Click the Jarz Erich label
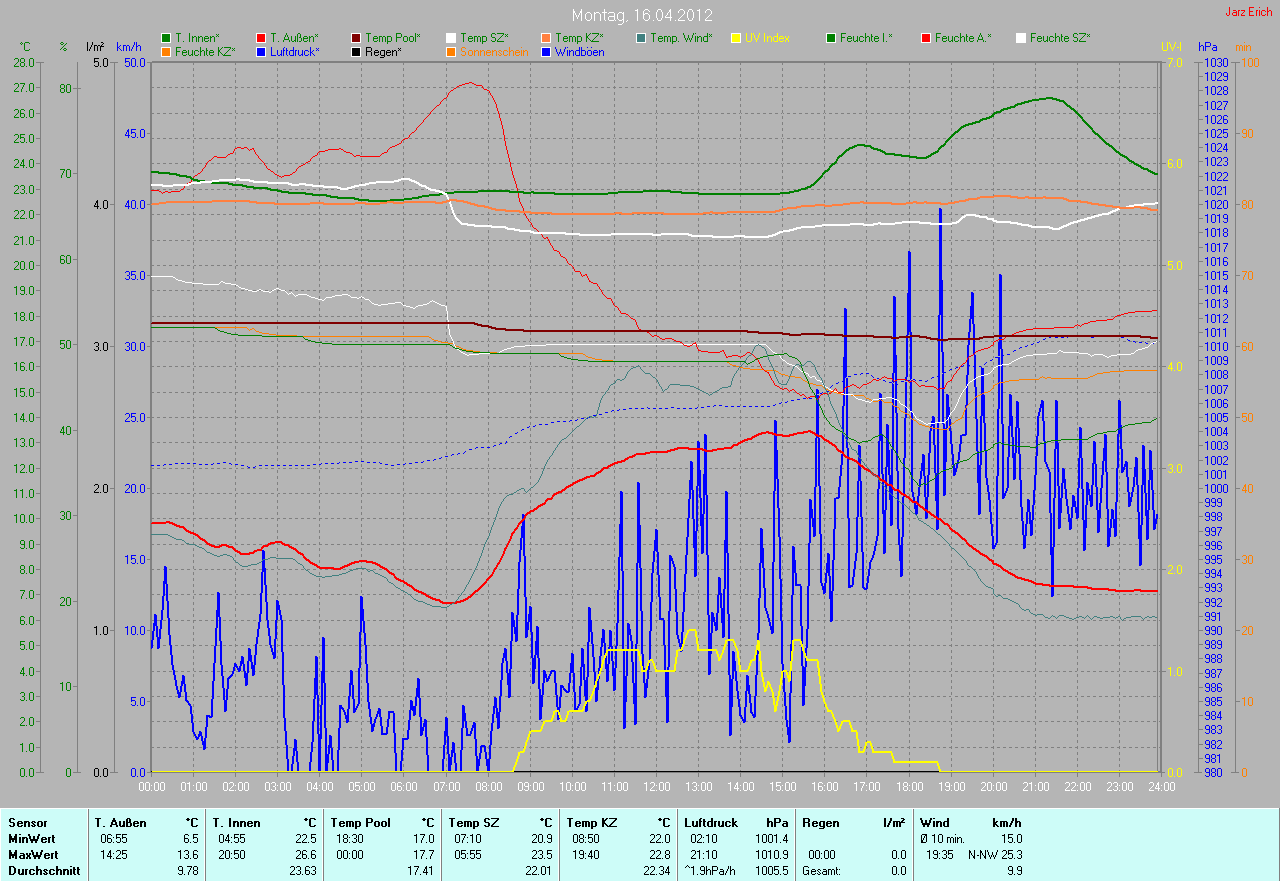The width and height of the screenshot is (1280, 881). (1249, 12)
